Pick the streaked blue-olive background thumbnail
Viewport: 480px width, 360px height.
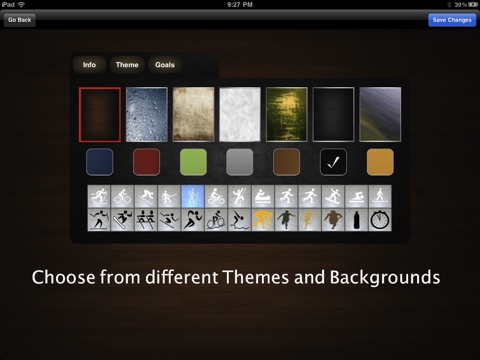point(380,115)
